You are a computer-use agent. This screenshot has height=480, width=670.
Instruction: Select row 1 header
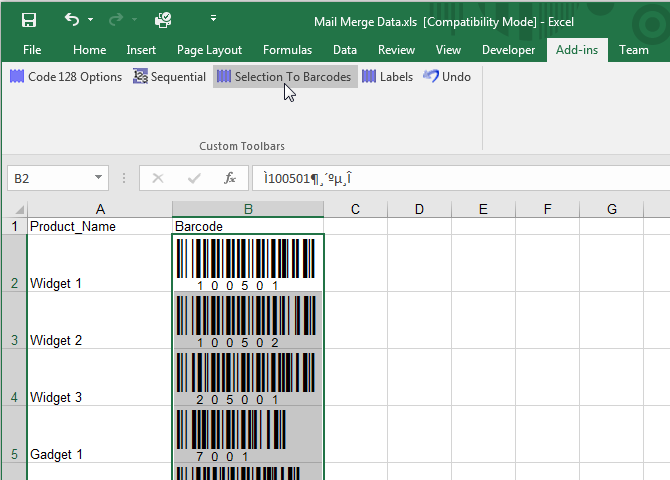14,226
